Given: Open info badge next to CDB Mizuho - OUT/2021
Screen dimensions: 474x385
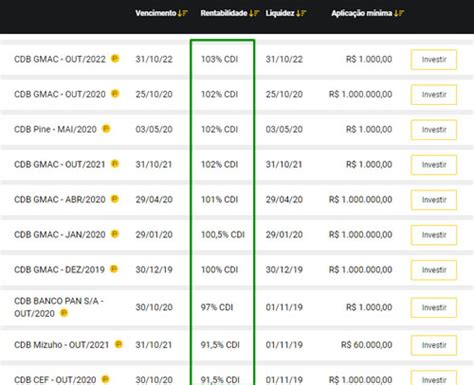Looking at the screenshot, I should click(118, 344).
